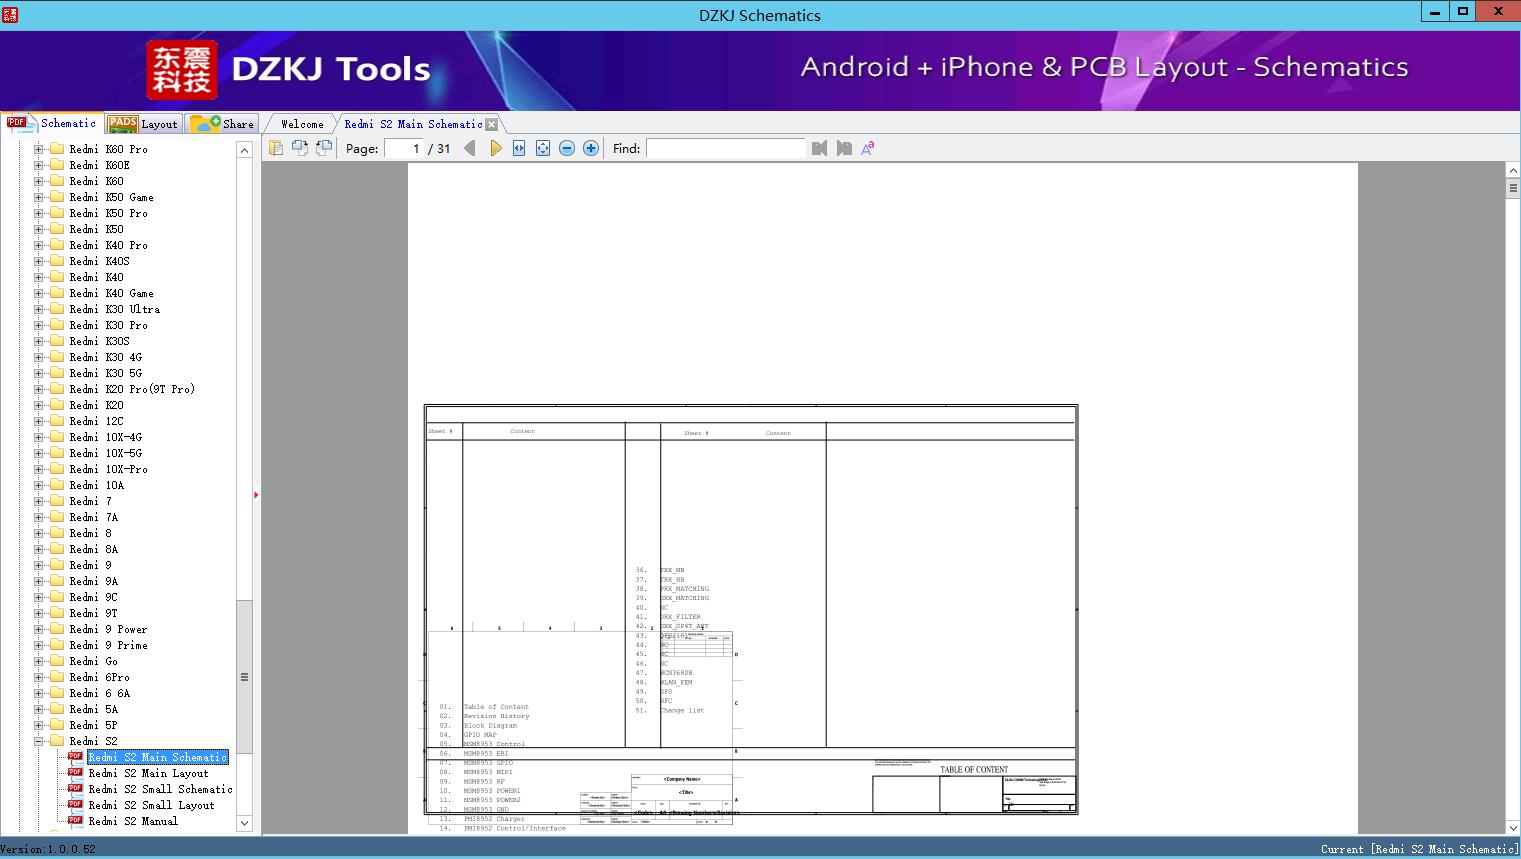Fit whole page in view icon
1521x859 pixels.
coord(543,148)
